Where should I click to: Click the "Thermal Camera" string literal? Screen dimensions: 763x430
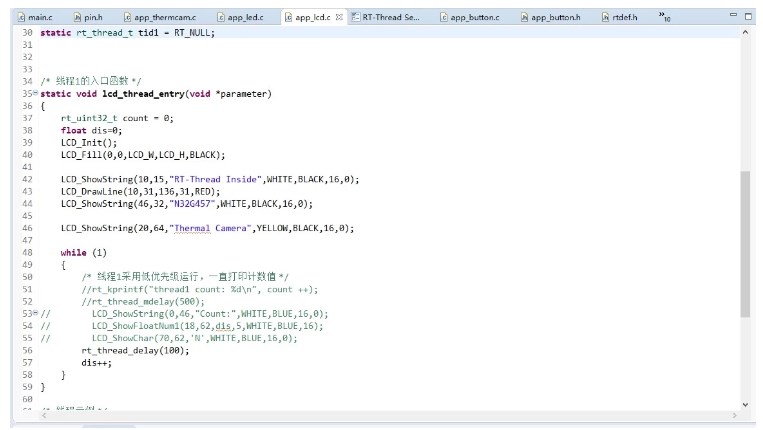pyautogui.click(x=210, y=228)
